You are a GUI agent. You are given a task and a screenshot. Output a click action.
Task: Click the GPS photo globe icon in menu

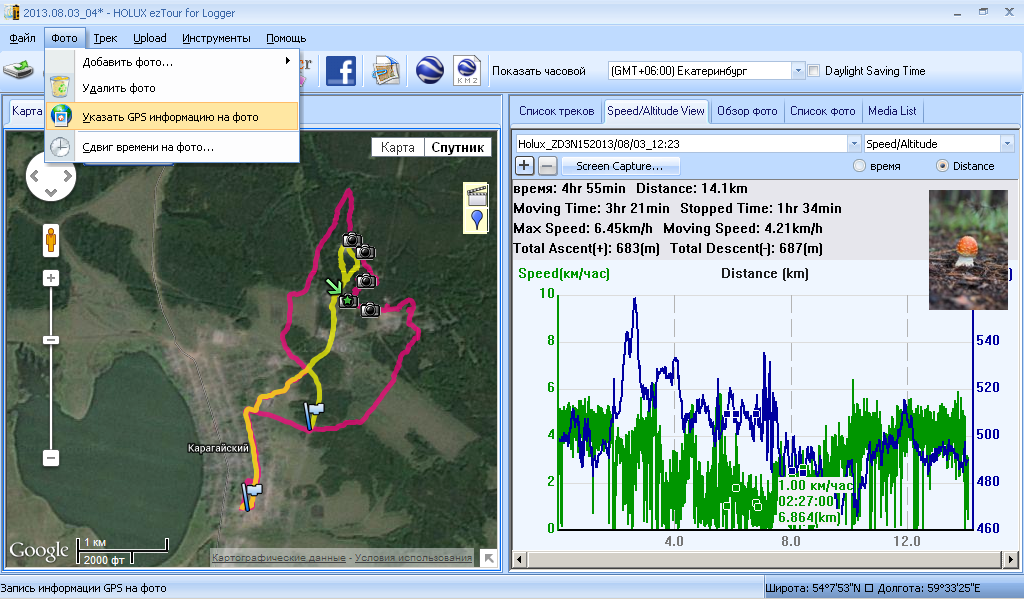(61, 117)
